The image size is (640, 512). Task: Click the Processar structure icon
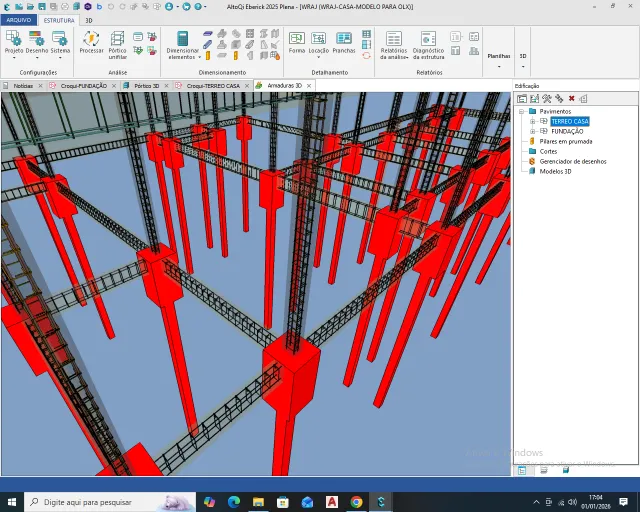point(91,39)
